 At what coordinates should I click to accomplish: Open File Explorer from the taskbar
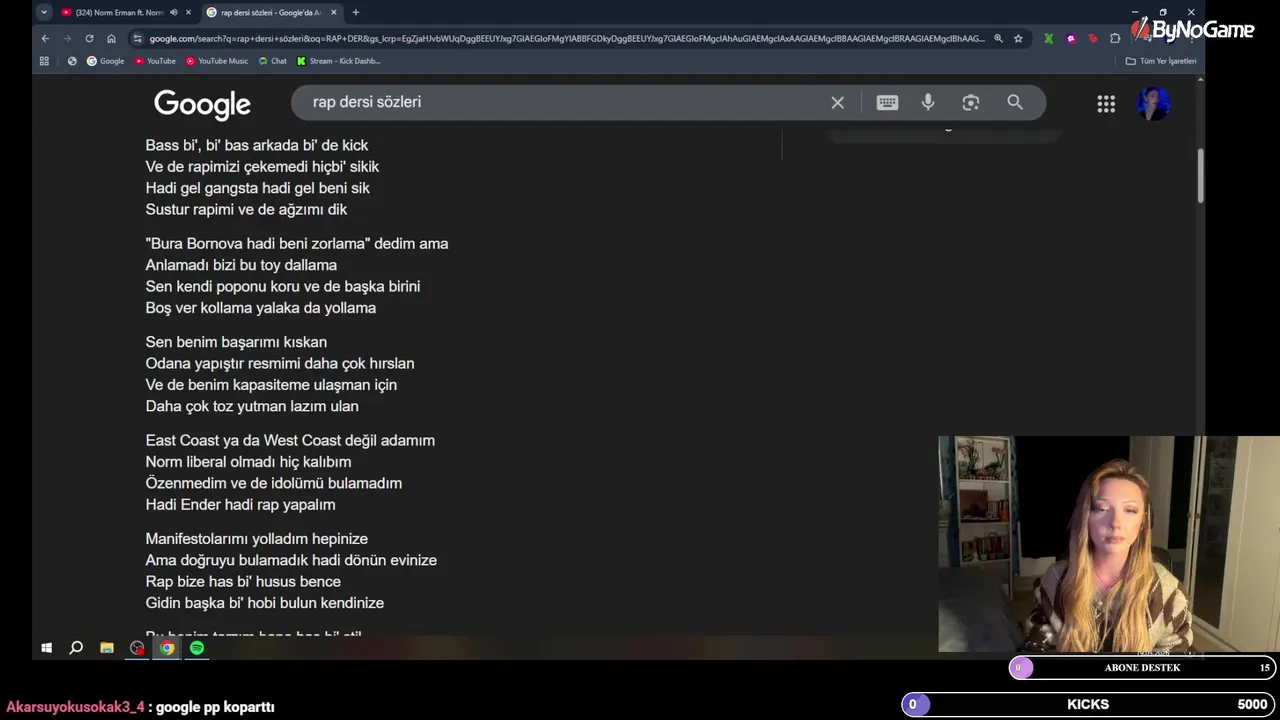107,648
